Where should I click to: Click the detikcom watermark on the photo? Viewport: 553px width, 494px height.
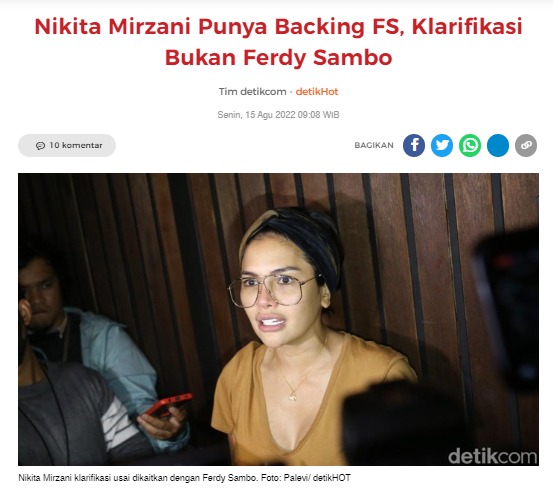(x=492, y=456)
